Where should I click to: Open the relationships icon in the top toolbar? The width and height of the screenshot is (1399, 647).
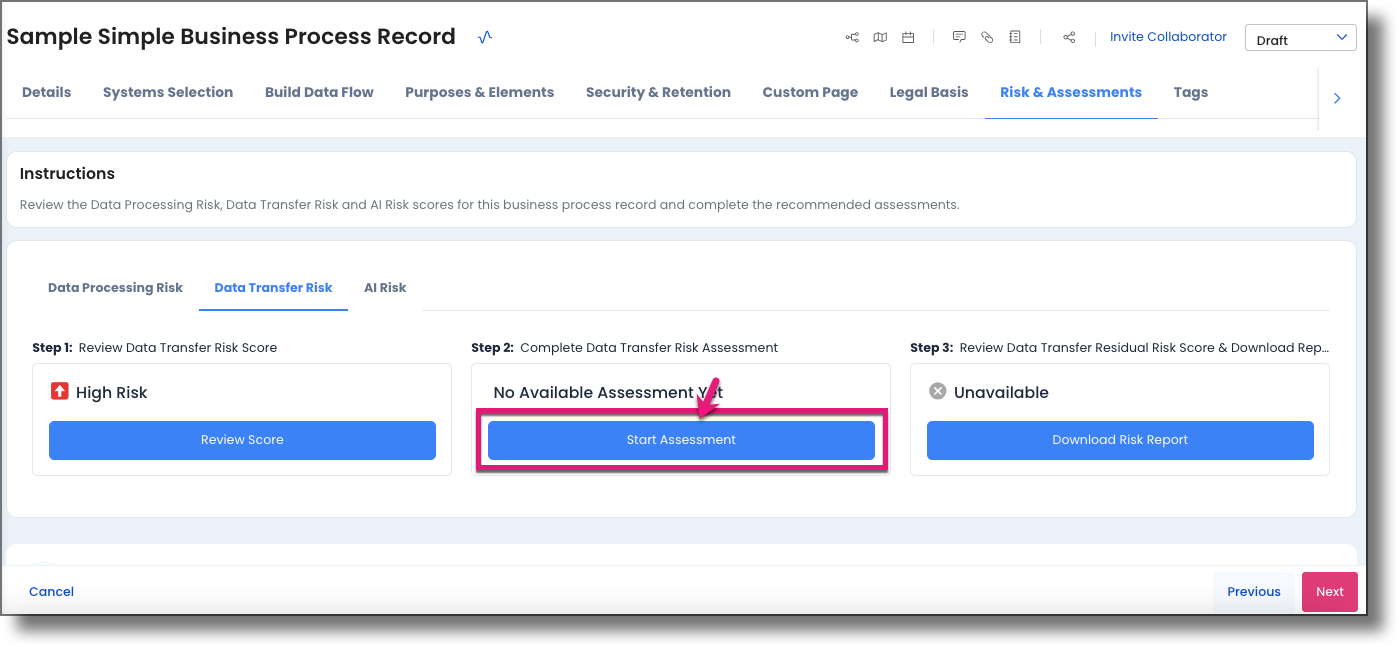(x=851, y=36)
